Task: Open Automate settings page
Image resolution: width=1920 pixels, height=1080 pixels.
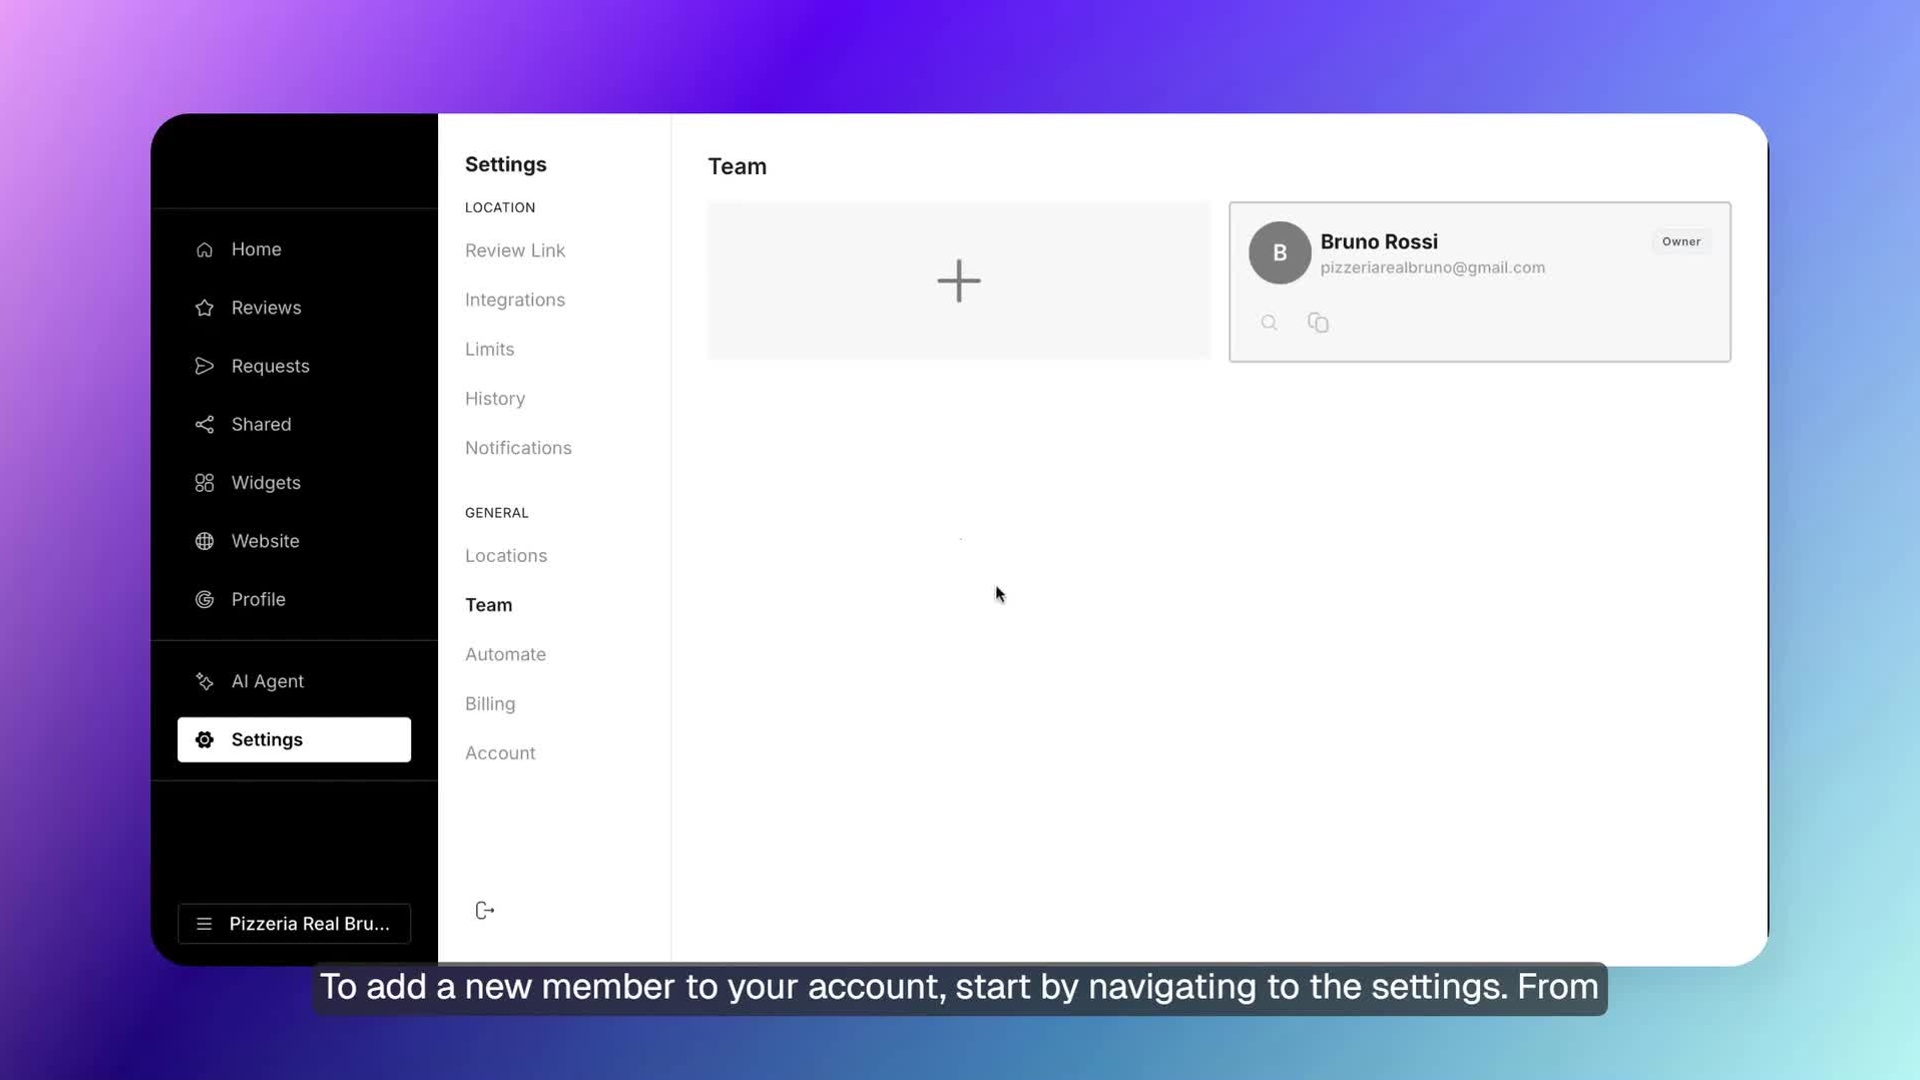Action: tap(505, 655)
